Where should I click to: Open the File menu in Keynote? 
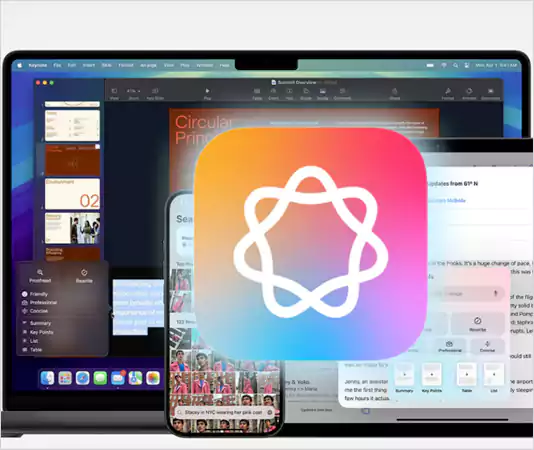57,65
